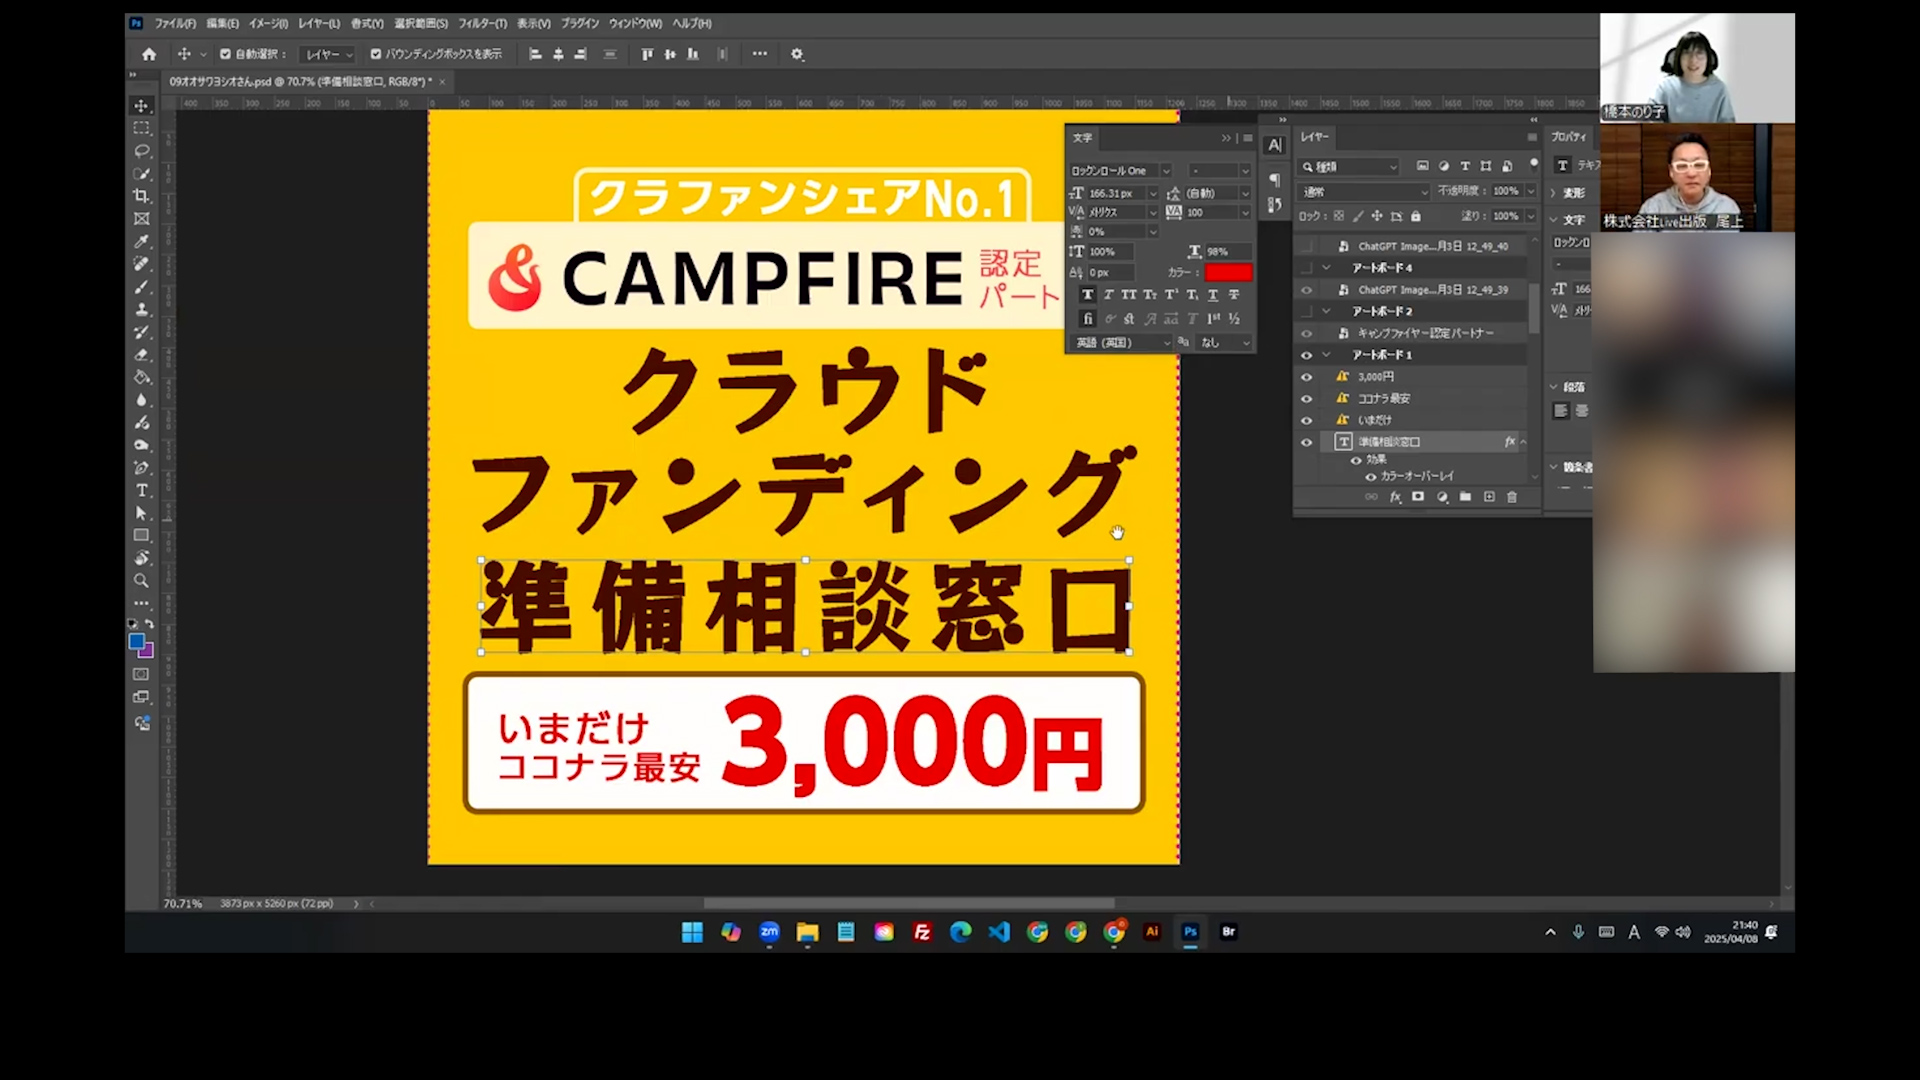This screenshot has width=1920, height=1080.
Task: Select the Brush tool
Action: click(141, 287)
